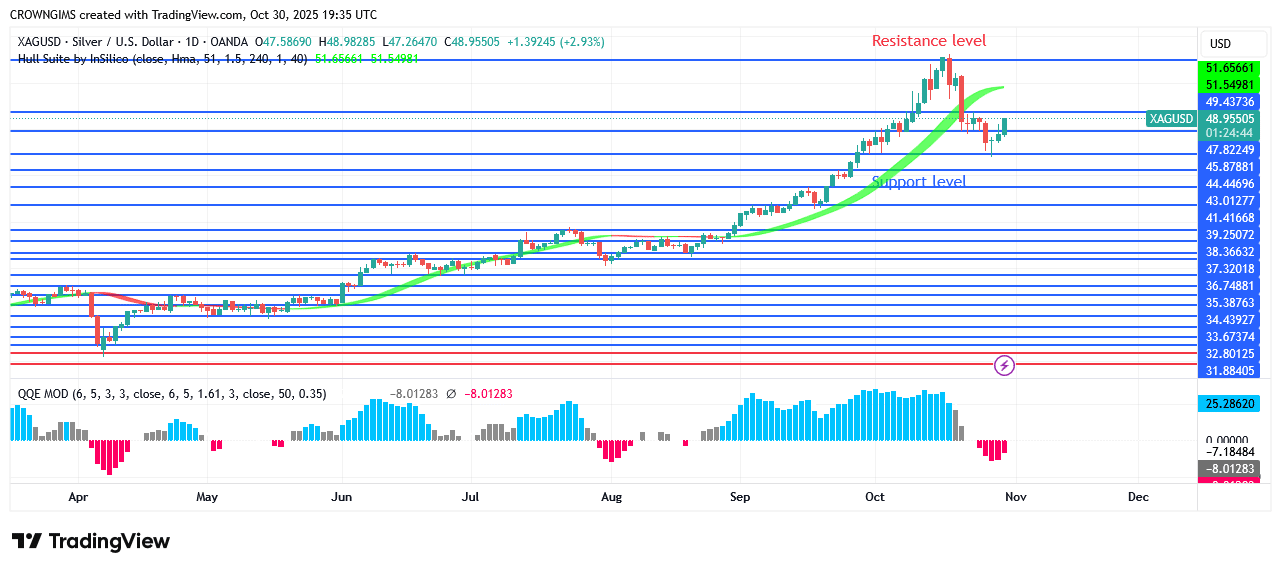1281x571 pixels.
Task: Click the XAGUSD symbol tag on price axis
Action: (x=1172, y=119)
